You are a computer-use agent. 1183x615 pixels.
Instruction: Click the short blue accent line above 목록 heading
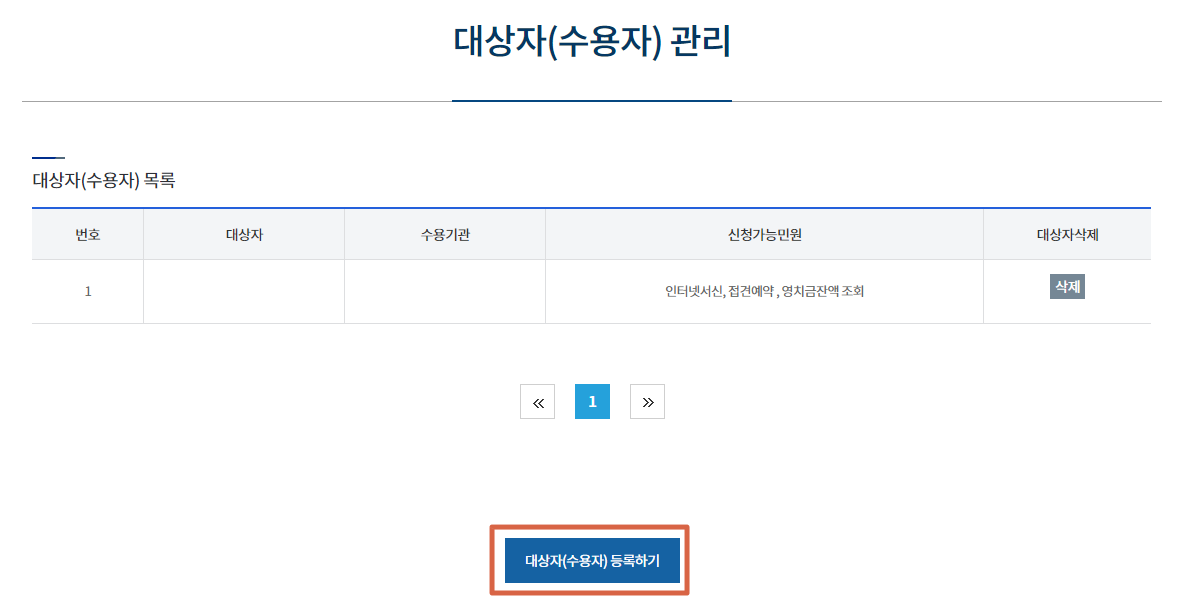click(x=48, y=158)
